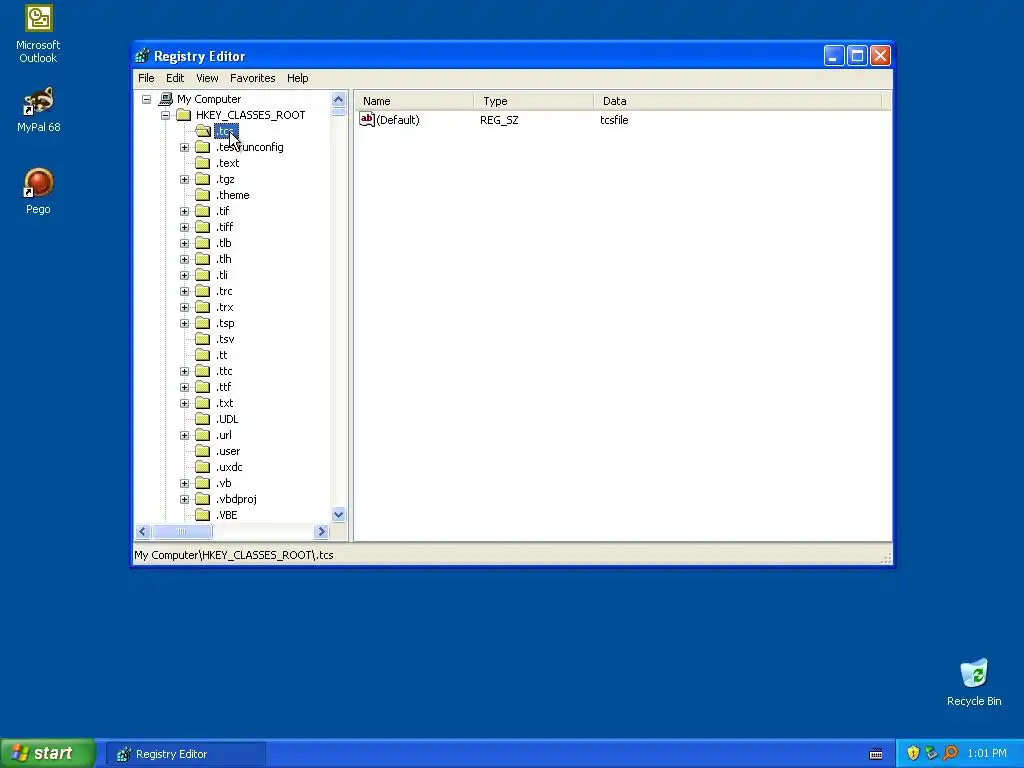Viewport: 1024px width, 768px height.
Task: Click the tree scroll up arrow
Action: [x=338, y=99]
